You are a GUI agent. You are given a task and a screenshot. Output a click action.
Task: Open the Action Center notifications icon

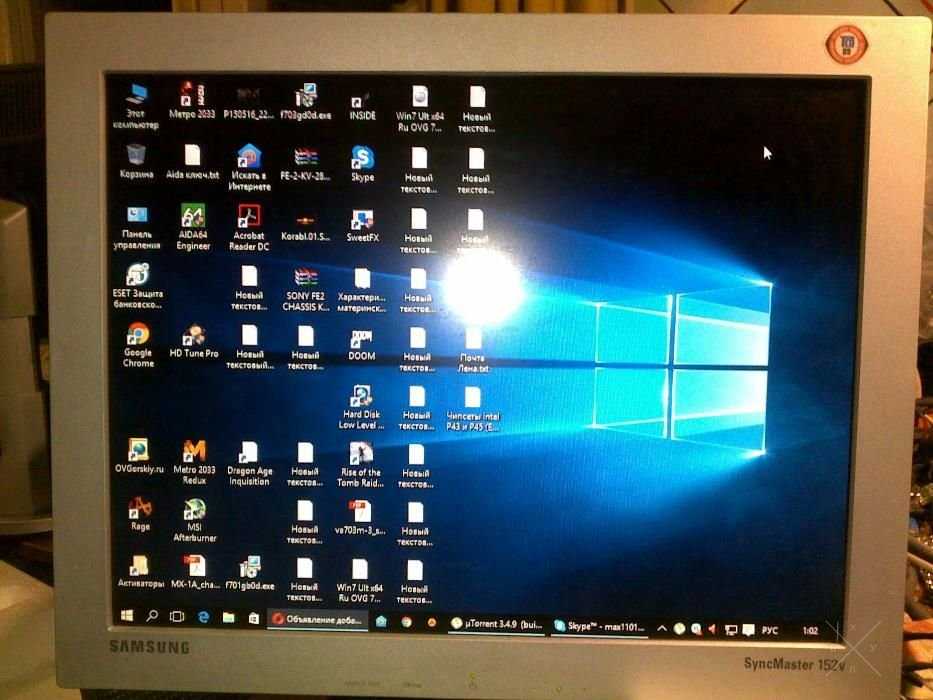click(x=749, y=629)
